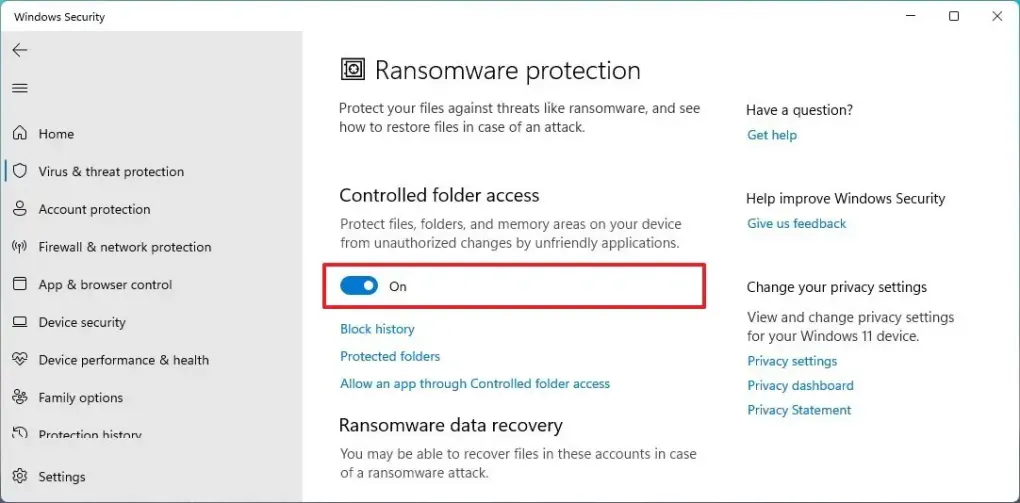Click the Device security laptop icon
Screen dimensions: 1020x503
[20, 322]
